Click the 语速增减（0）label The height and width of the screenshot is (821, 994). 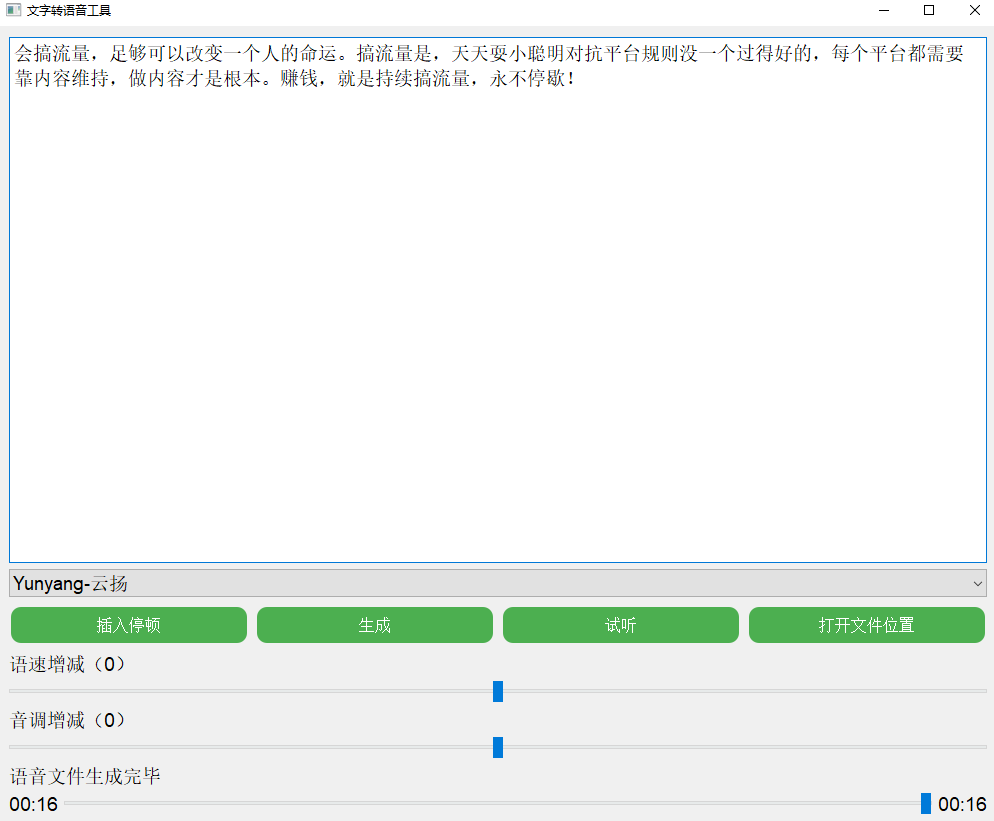point(68,664)
